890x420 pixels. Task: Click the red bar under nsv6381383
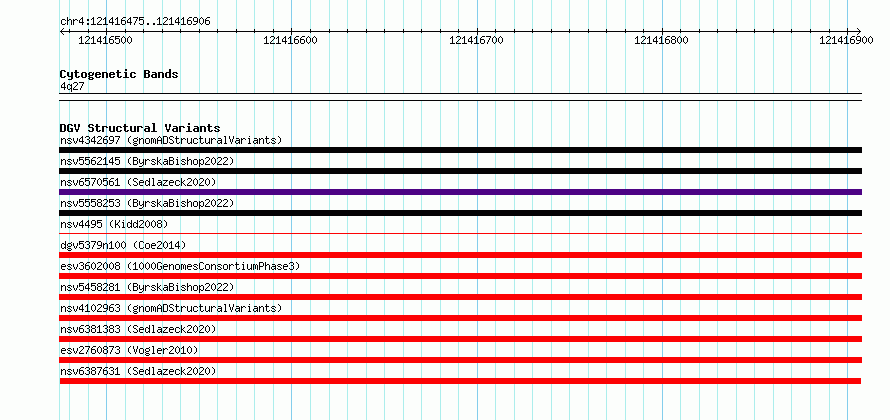(x=460, y=339)
